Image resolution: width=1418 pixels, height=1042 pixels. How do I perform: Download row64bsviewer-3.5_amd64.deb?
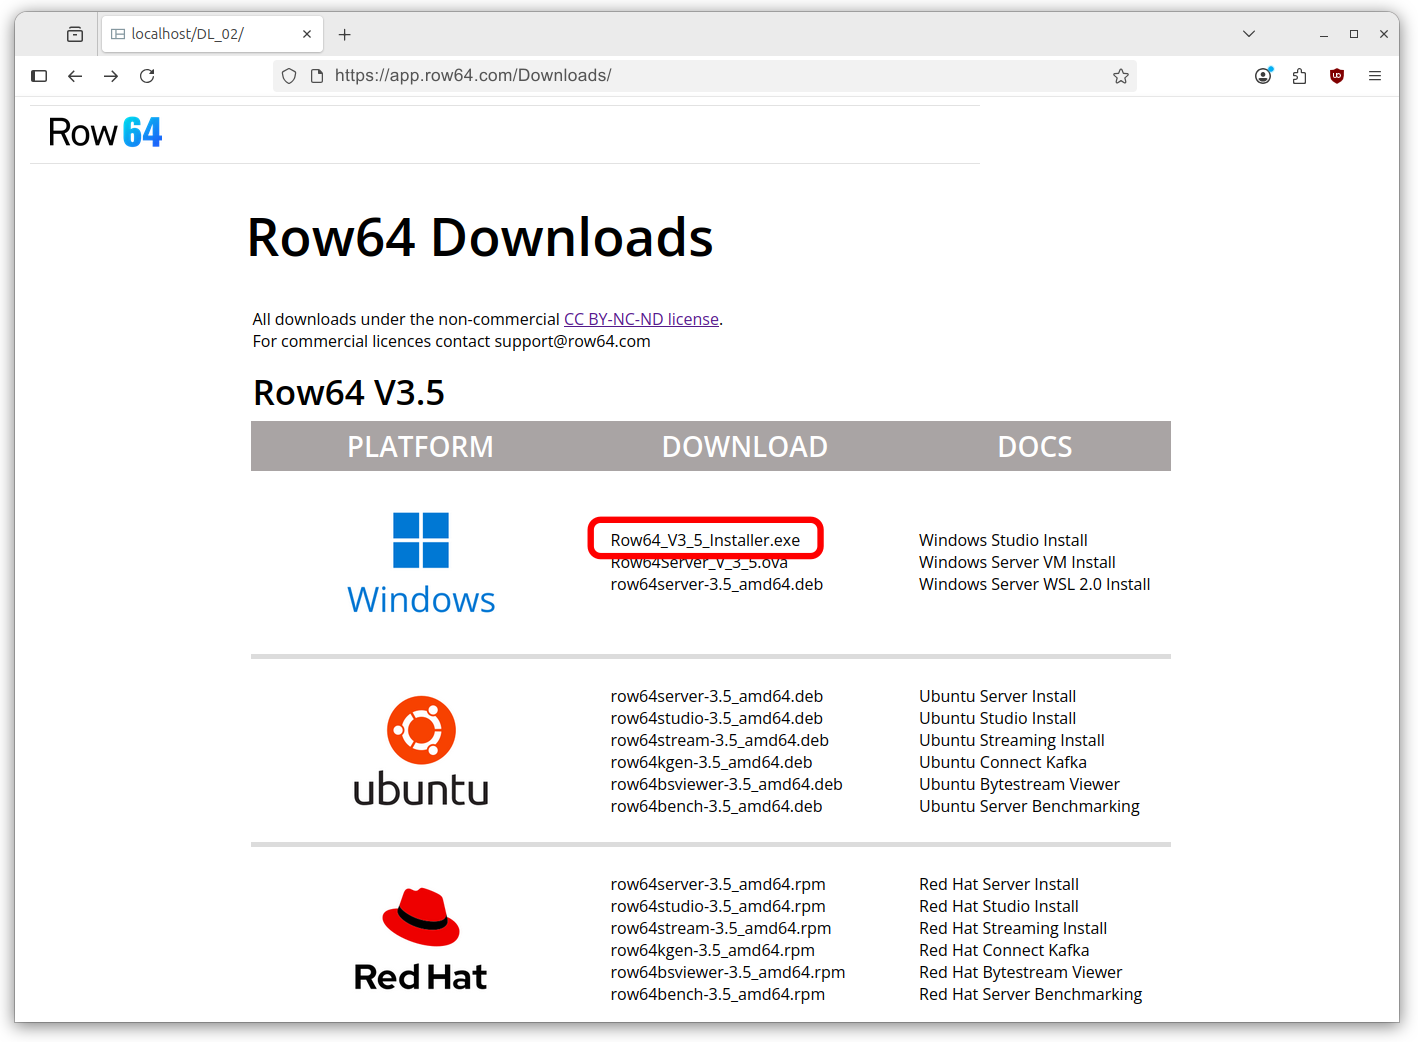(x=727, y=784)
